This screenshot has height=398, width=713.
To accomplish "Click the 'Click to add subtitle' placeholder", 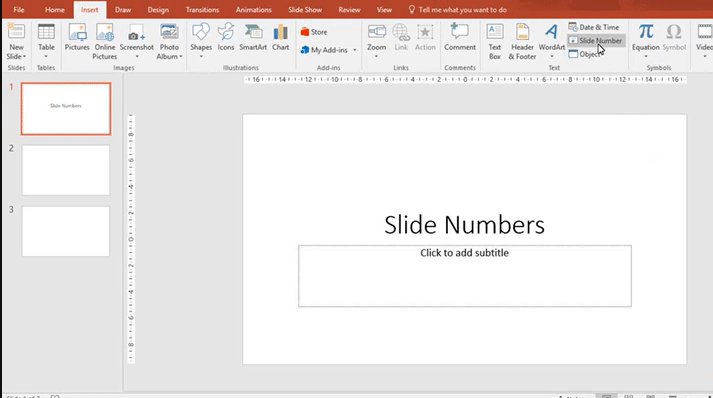I will click(465, 276).
